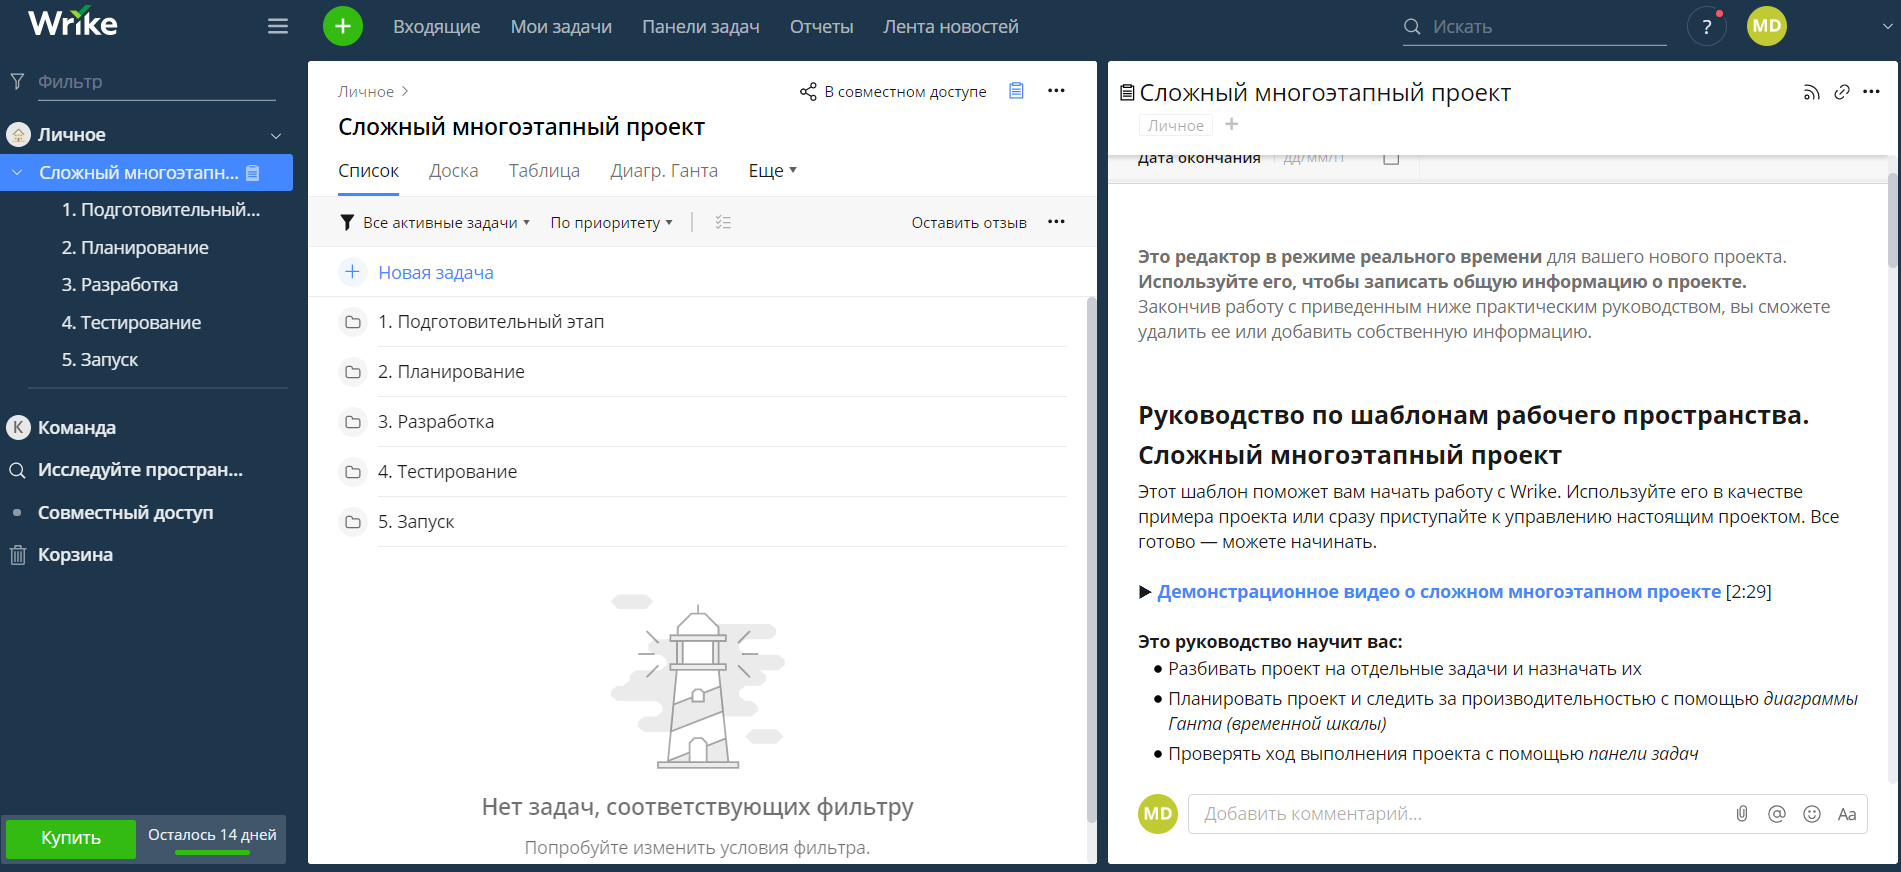The image size is (1901, 872).
Task: Open the help question mark icon
Action: click(1706, 27)
